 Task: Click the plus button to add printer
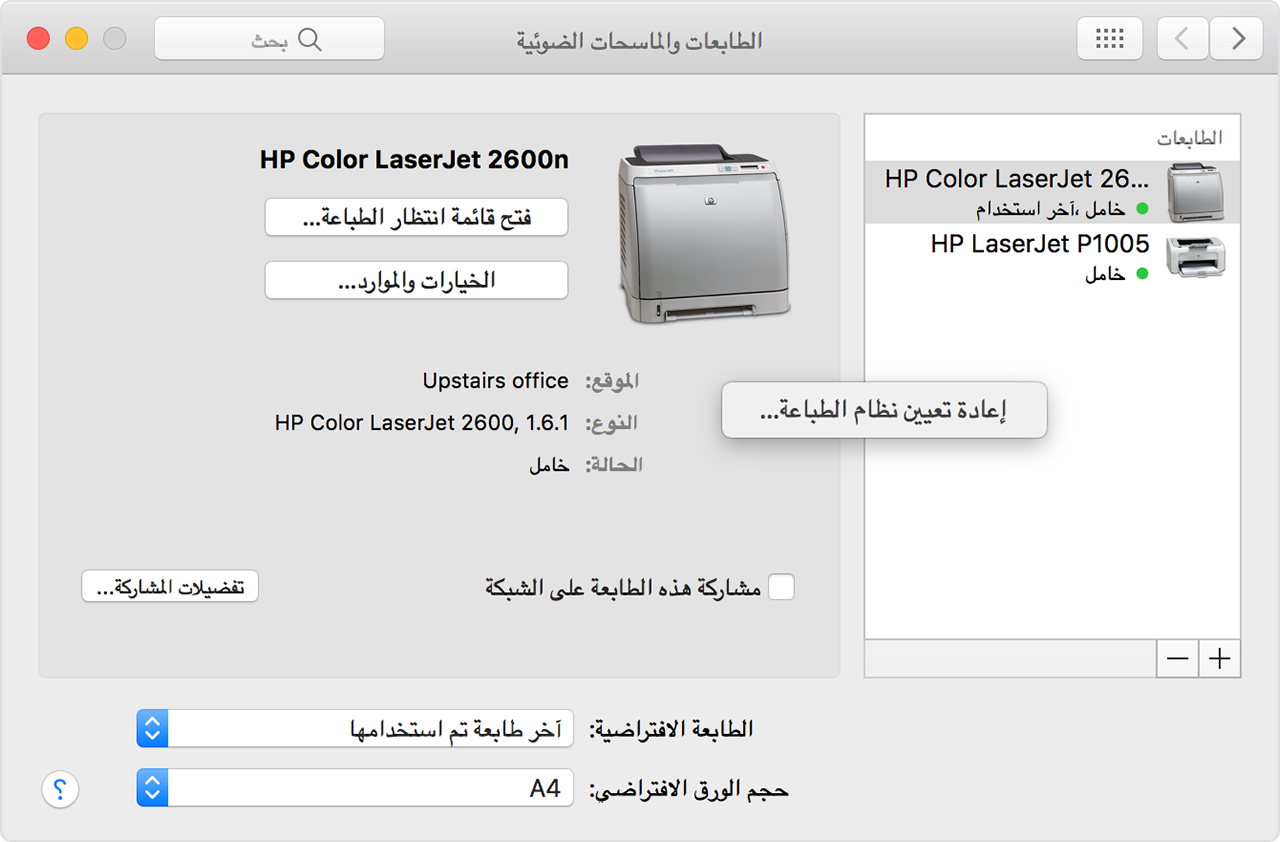(x=1219, y=659)
